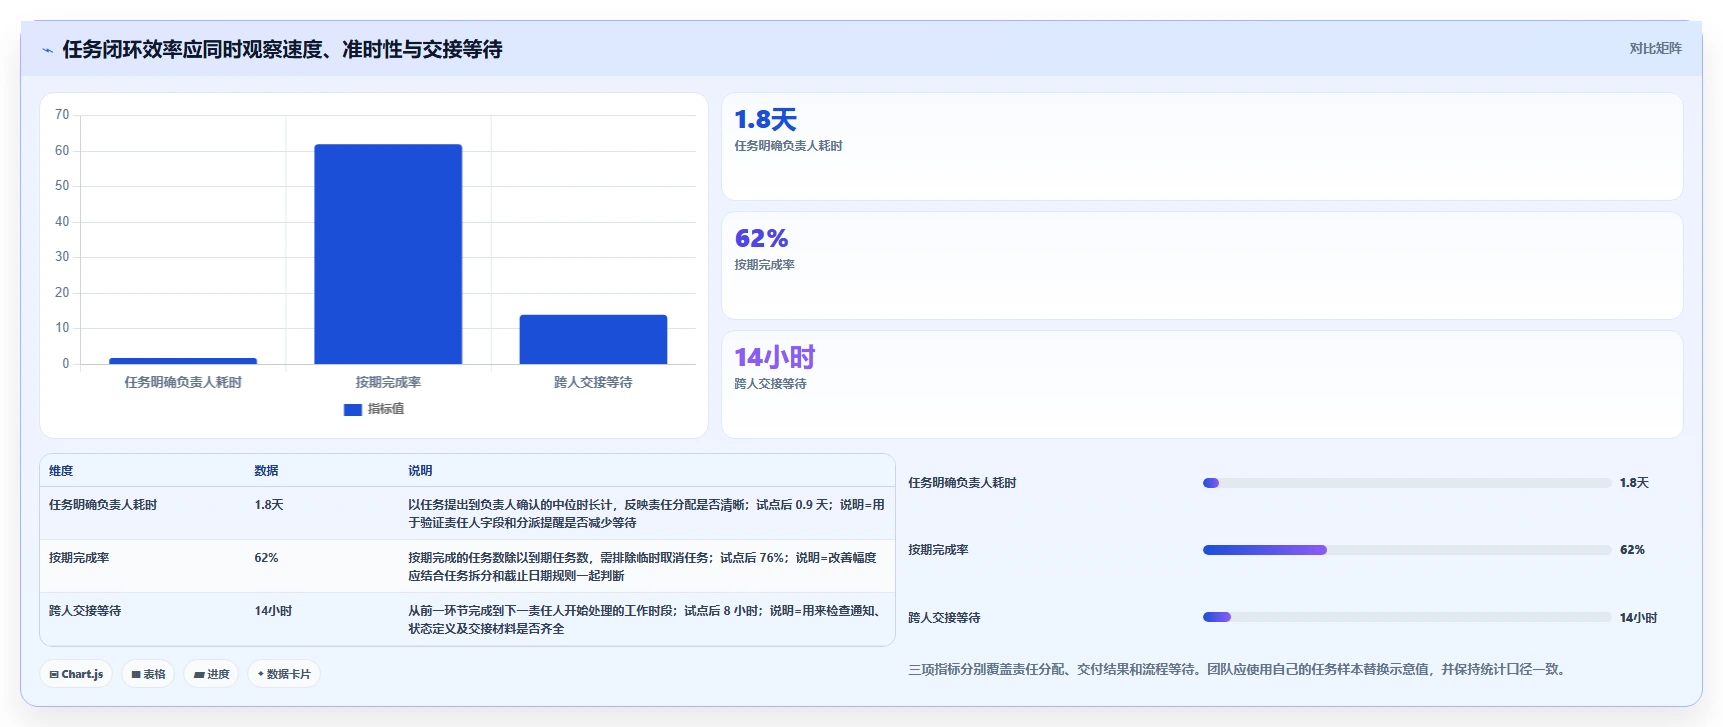Click the 14小时 value beside progress bar
The height and width of the screenshot is (727, 1723).
pos(1638,618)
